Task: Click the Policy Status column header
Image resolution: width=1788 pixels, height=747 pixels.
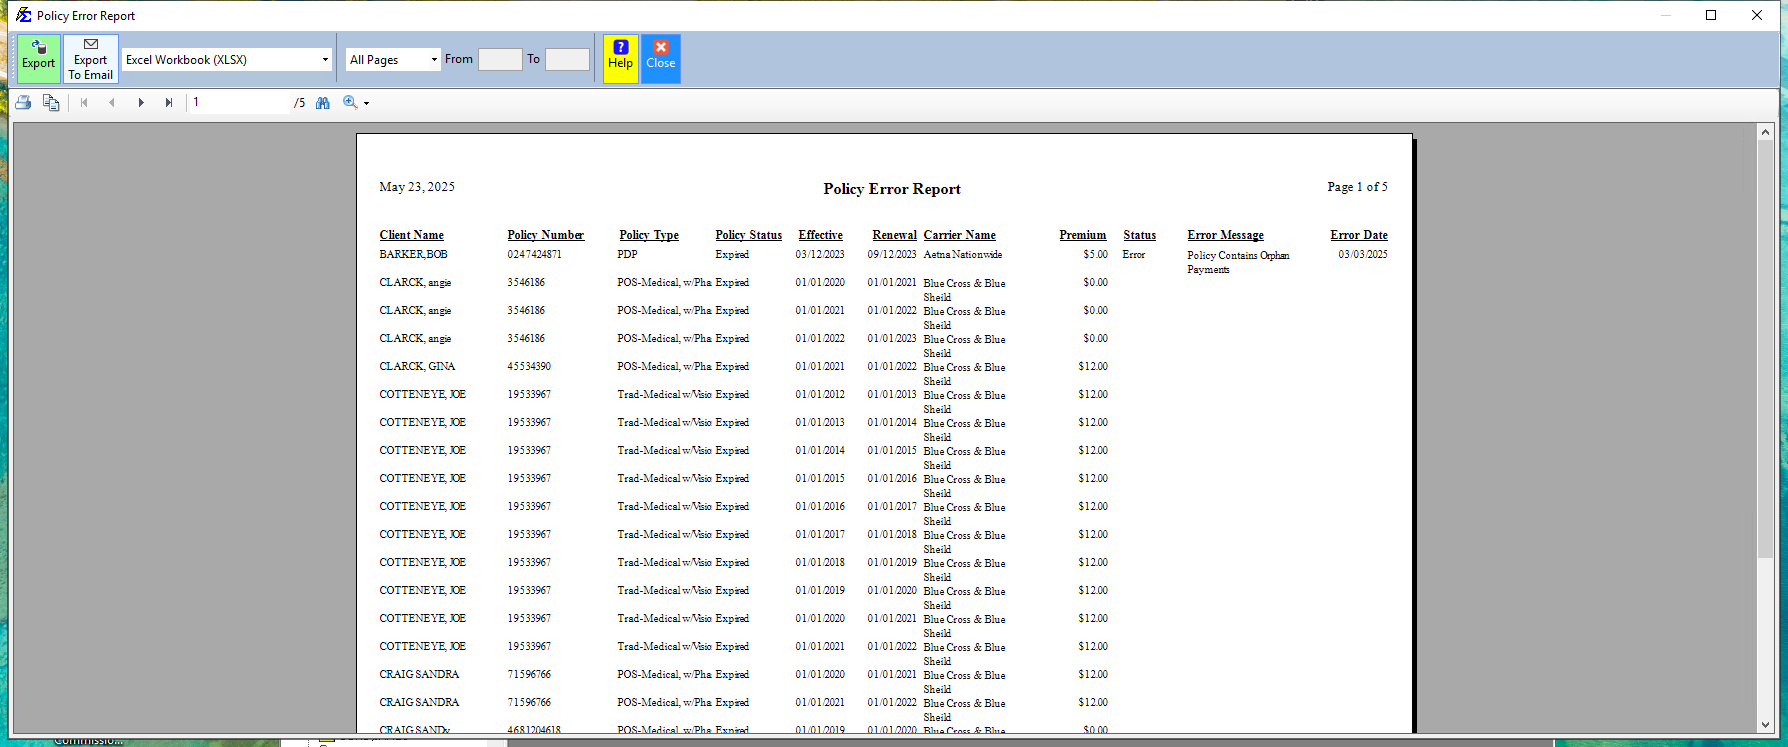Action: click(748, 235)
